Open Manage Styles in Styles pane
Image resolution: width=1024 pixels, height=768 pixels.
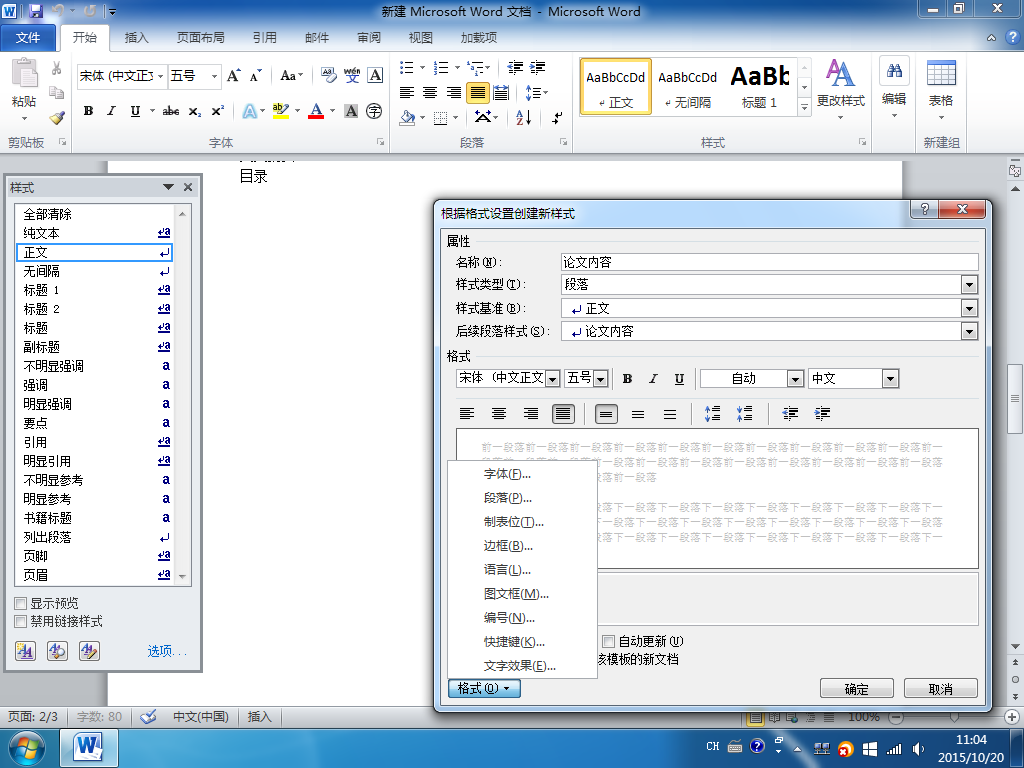89,650
